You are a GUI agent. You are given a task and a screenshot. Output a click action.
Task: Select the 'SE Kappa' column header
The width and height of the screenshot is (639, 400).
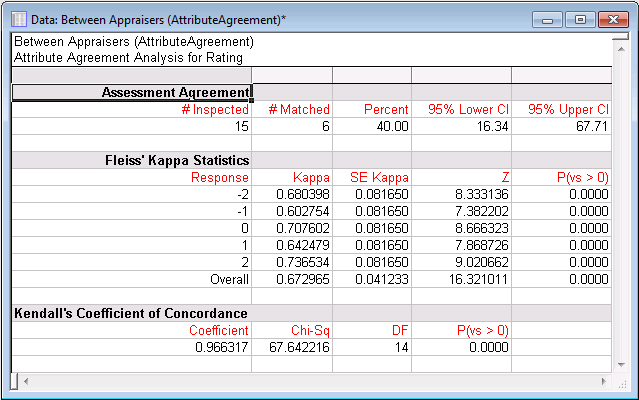tap(372, 178)
